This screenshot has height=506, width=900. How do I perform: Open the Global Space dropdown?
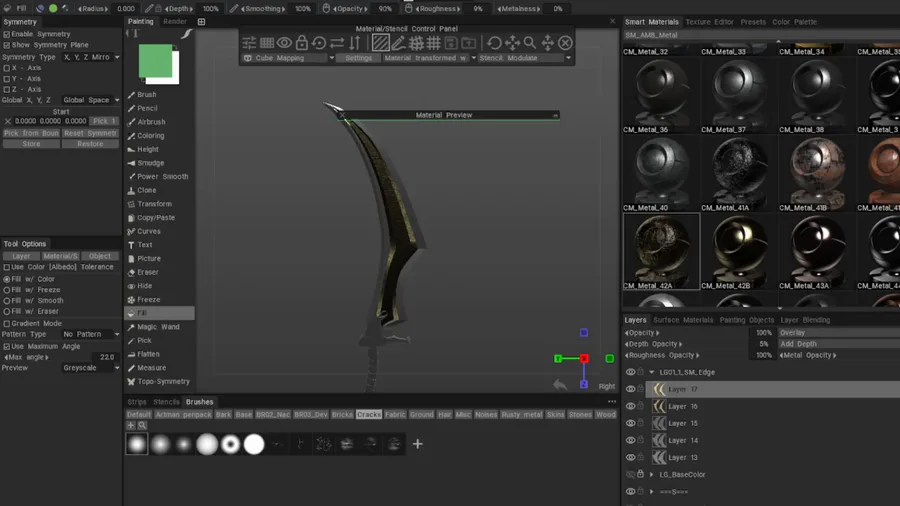(91, 100)
